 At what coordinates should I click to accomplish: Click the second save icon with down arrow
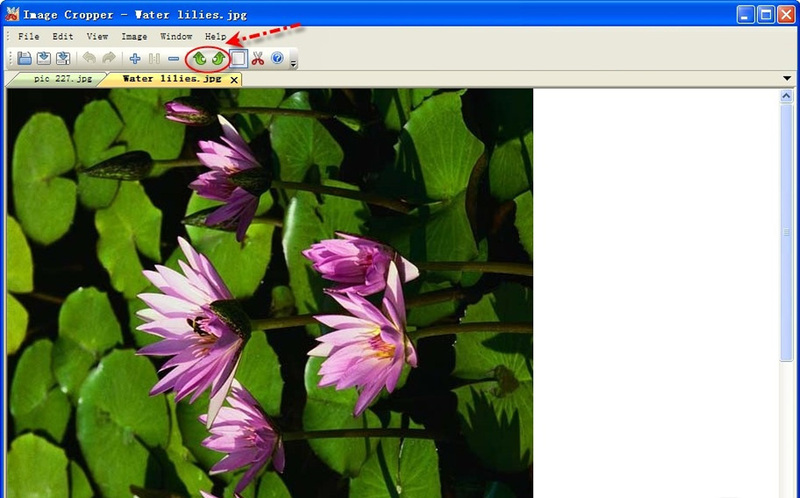[x=44, y=59]
